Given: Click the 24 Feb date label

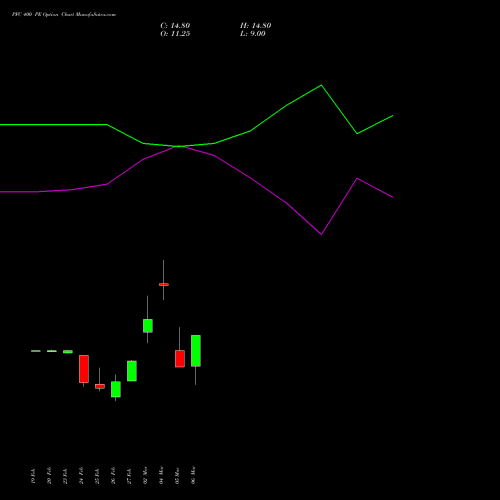Looking at the screenshot, I should [x=81, y=476].
